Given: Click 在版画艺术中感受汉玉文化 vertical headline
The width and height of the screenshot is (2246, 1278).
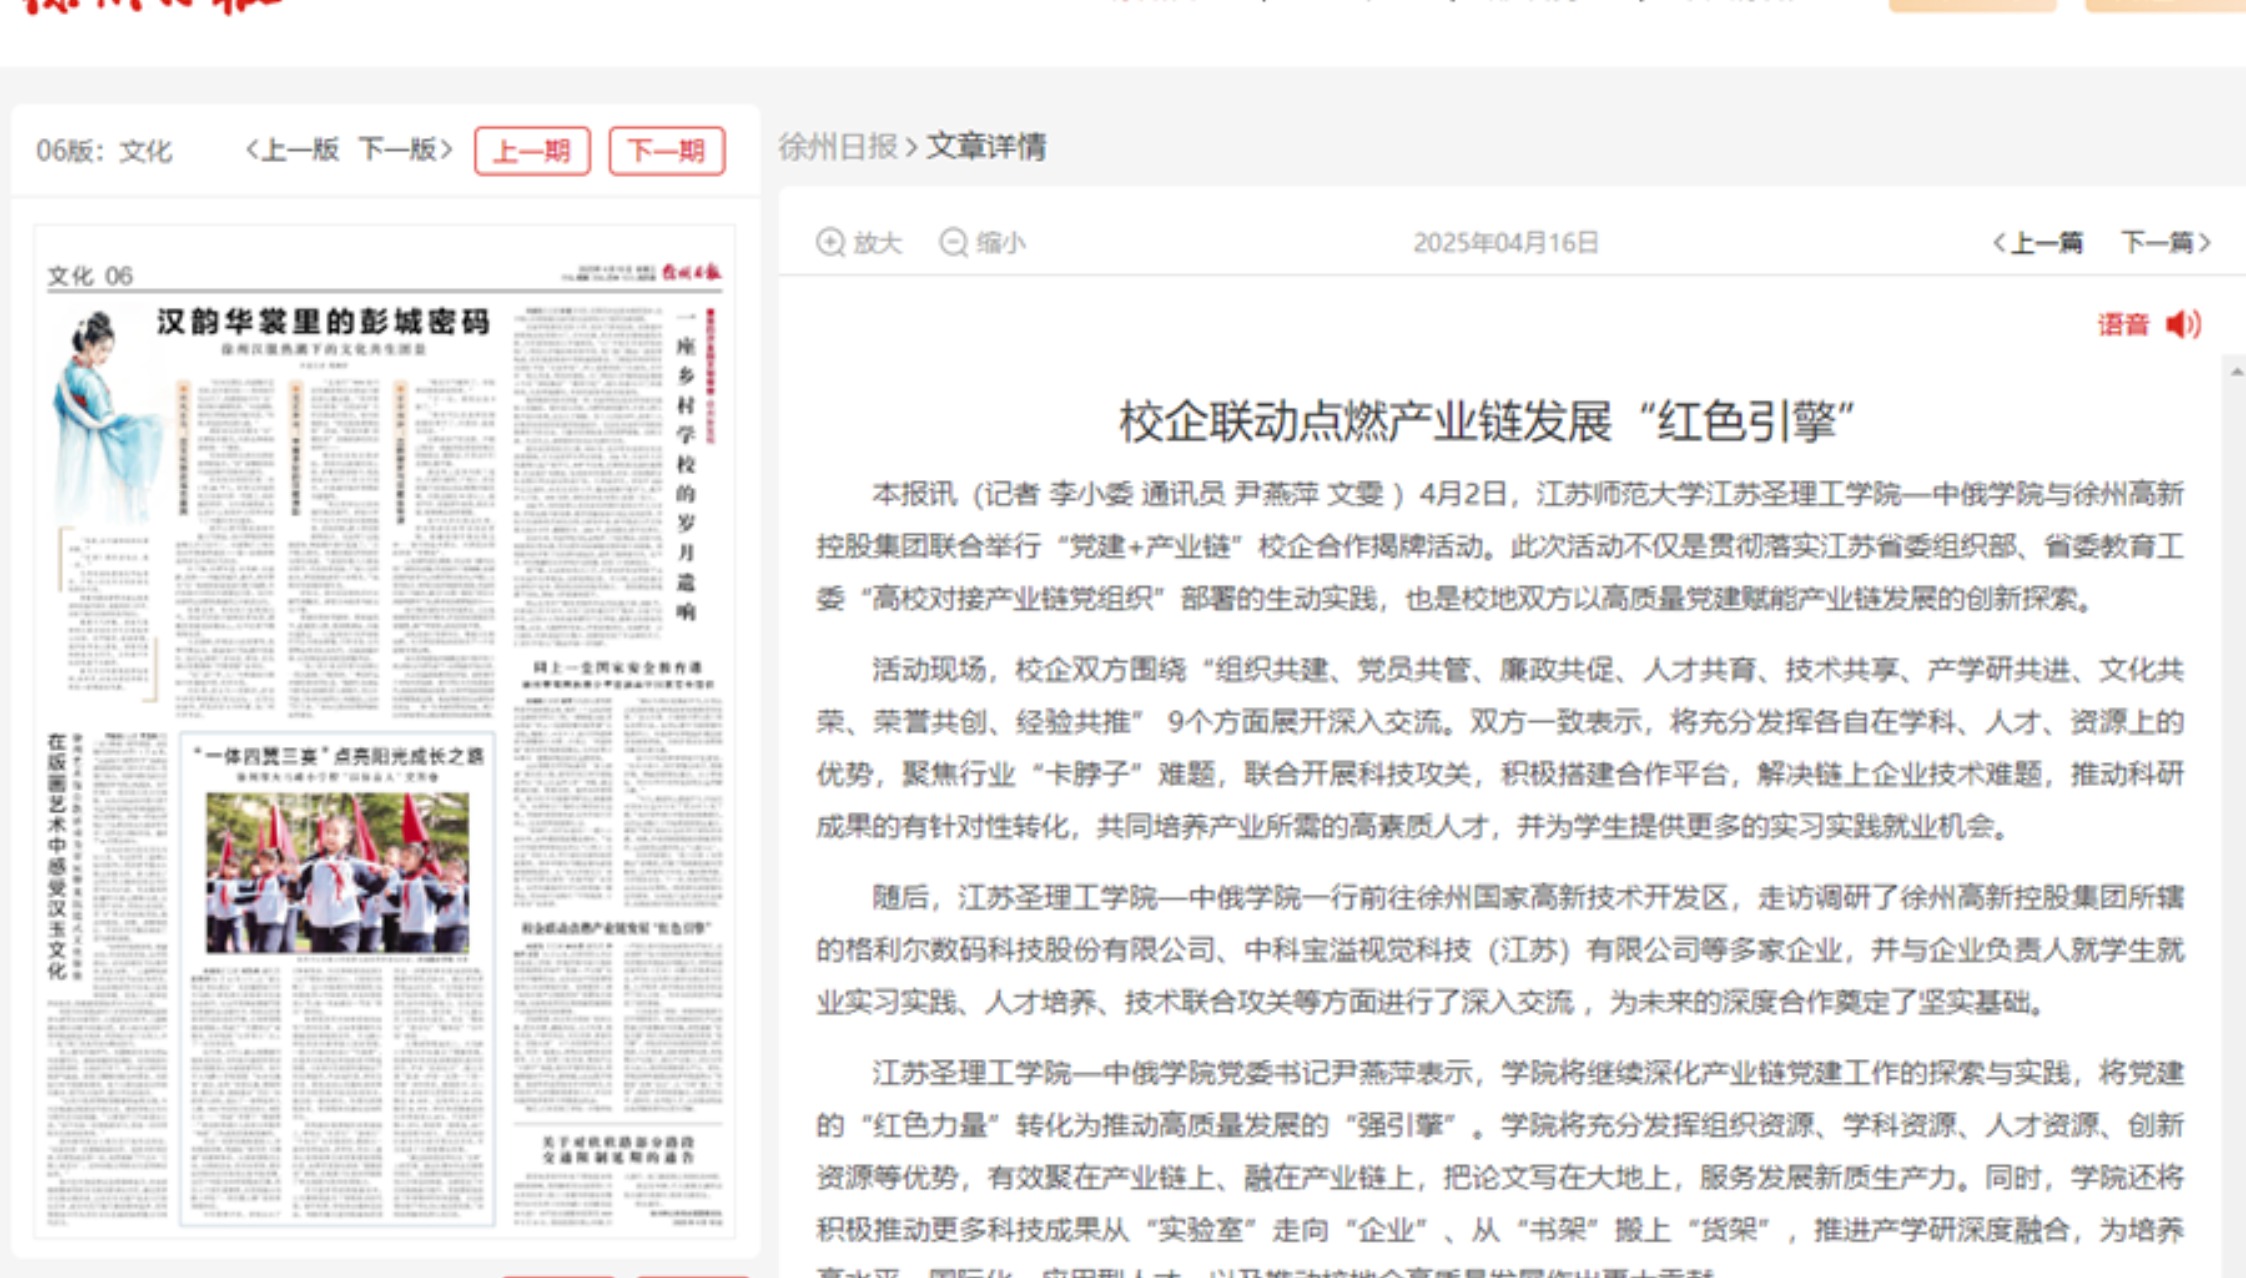Looking at the screenshot, I should click(x=57, y=855).
